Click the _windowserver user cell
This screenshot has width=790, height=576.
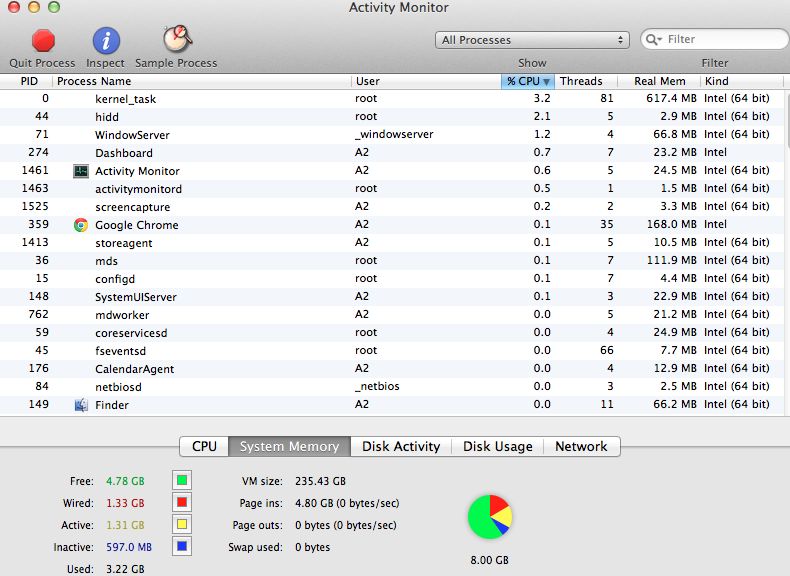point(394,135)
